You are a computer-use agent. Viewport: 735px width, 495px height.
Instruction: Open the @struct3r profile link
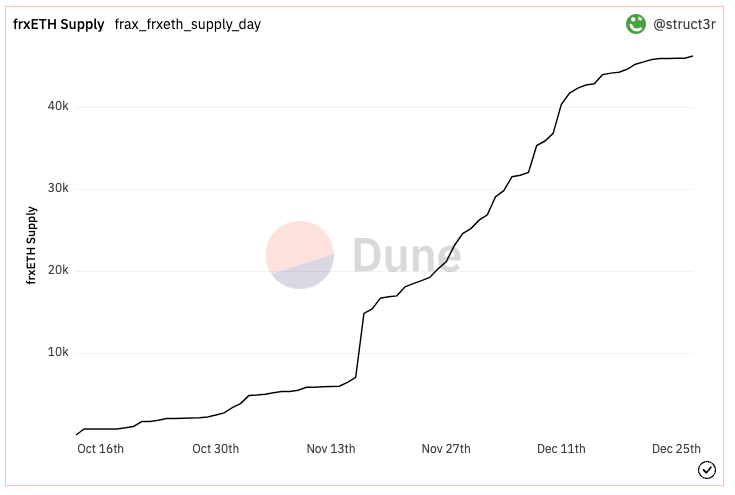685,24
